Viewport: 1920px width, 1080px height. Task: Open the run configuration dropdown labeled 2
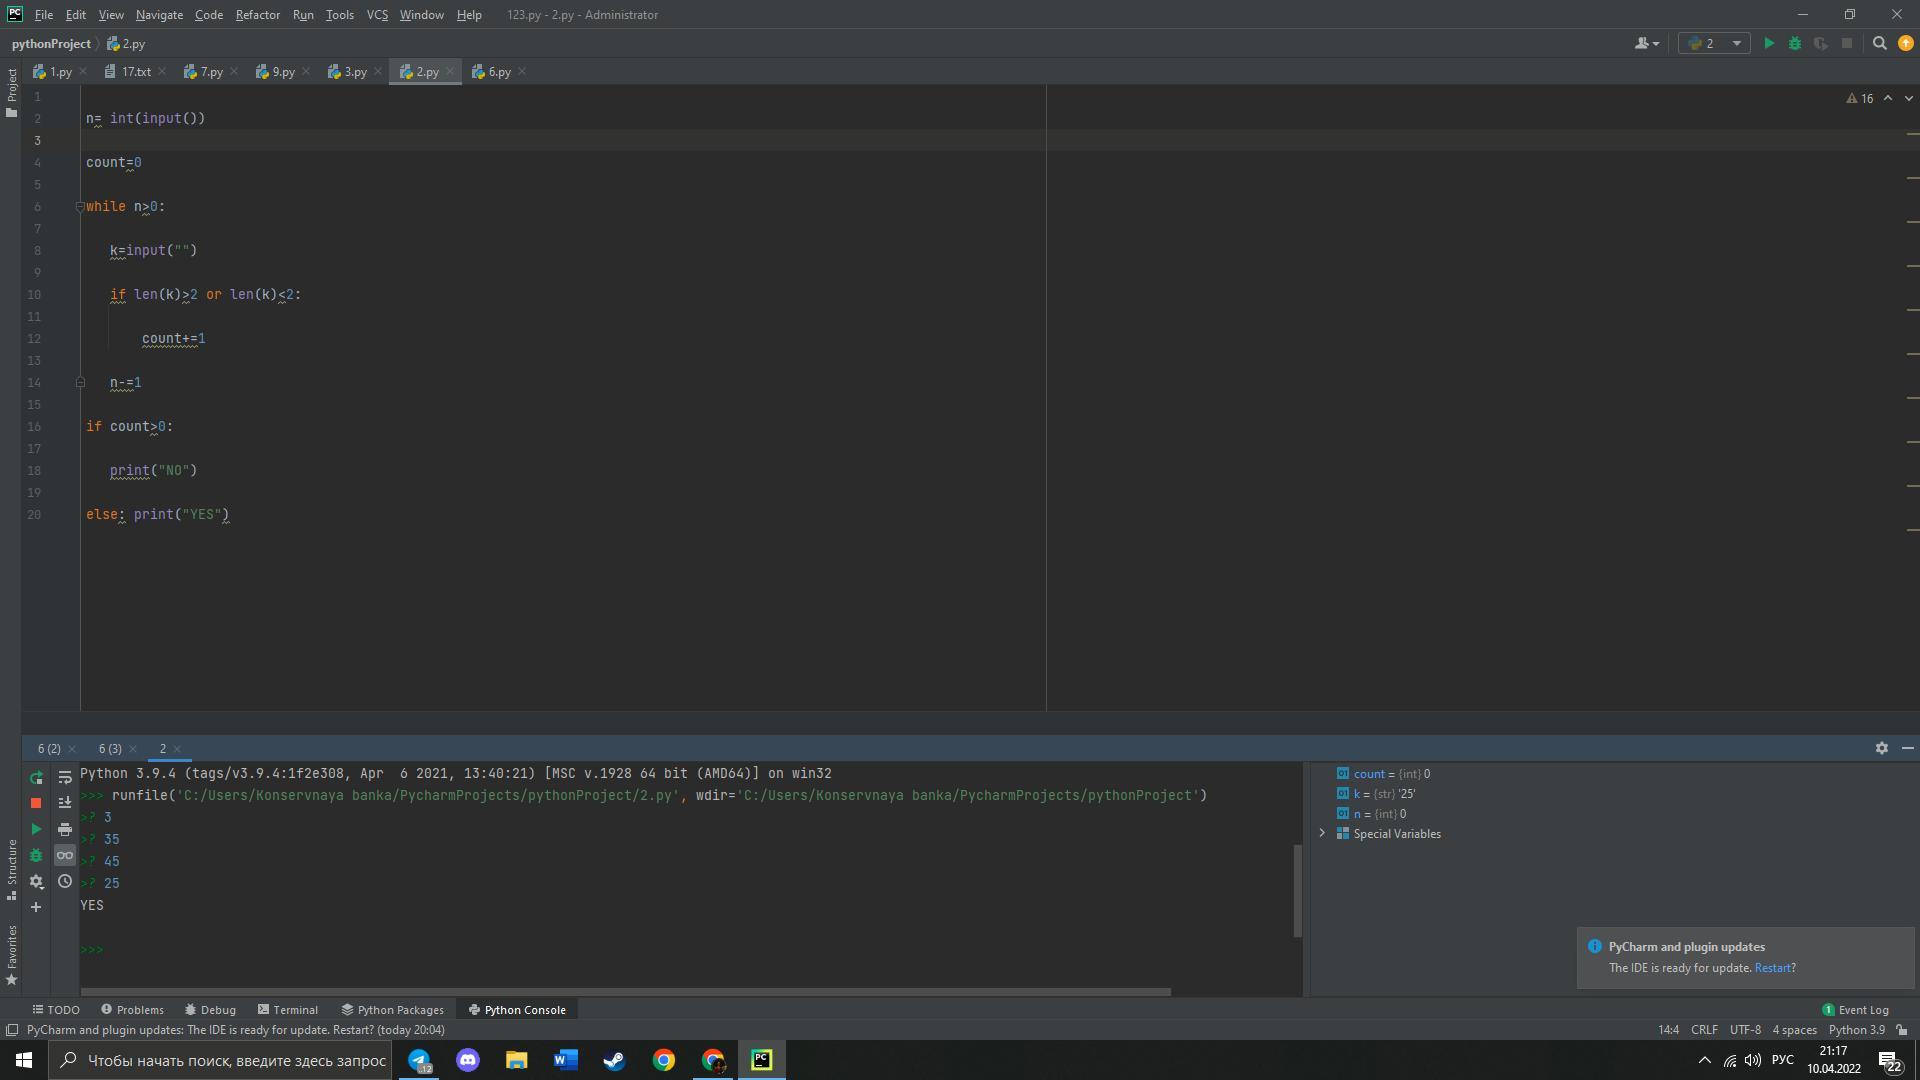[1714, 44]
